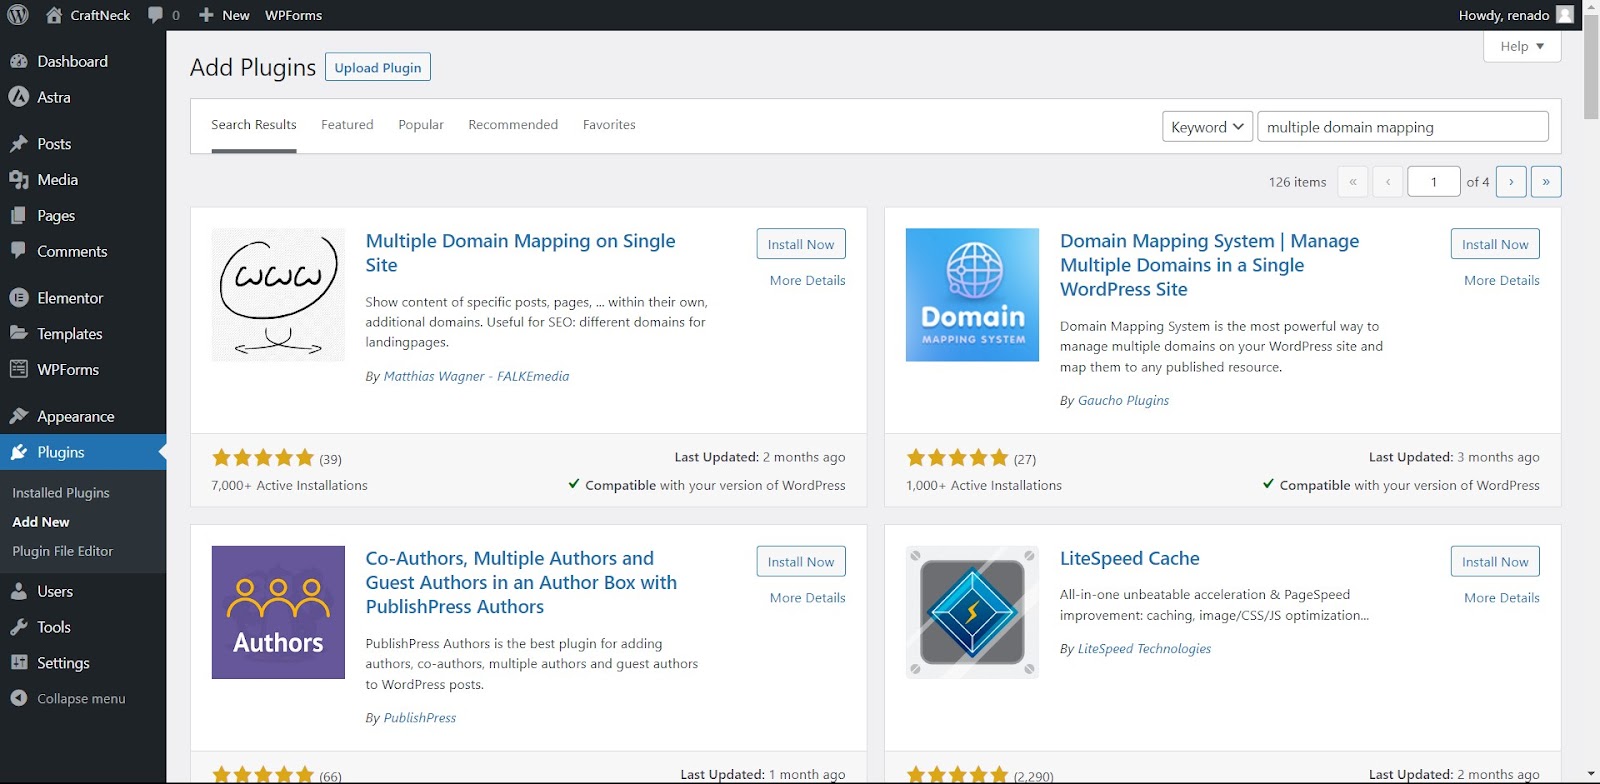Open the Co-Authors, Multiple Authors title link
Image resolution: width=1600 pixels, height=784 pixels.
point(521,582)
